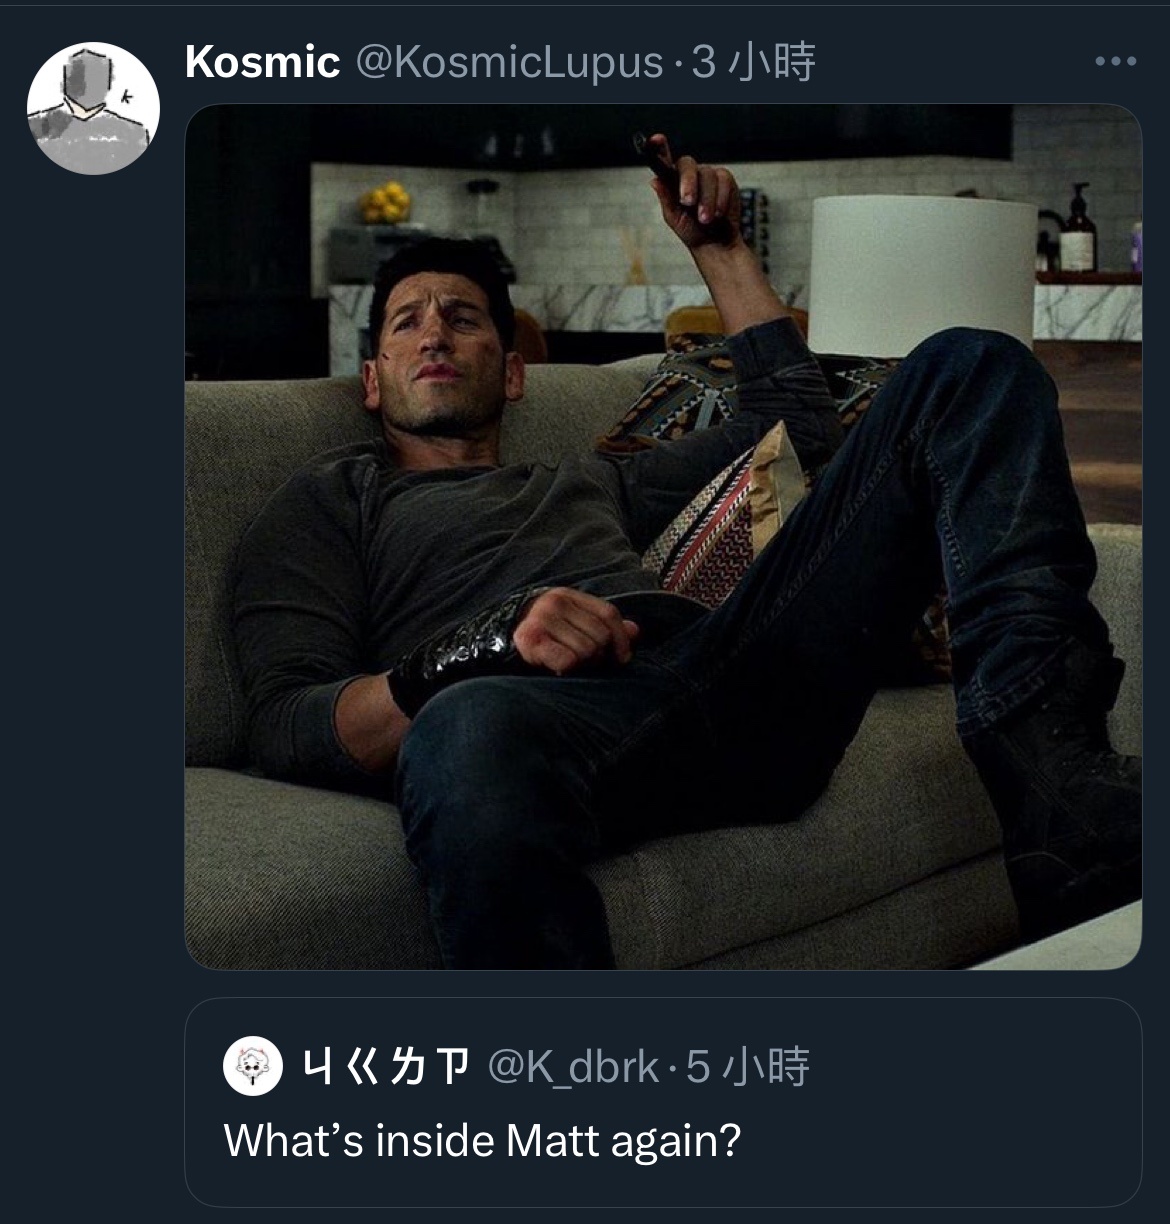Open Kosmic's profile avatar
Image resolution: width=1170 pixels, height=1224 pixels.
pyautogui.click(x=92, y=109)
